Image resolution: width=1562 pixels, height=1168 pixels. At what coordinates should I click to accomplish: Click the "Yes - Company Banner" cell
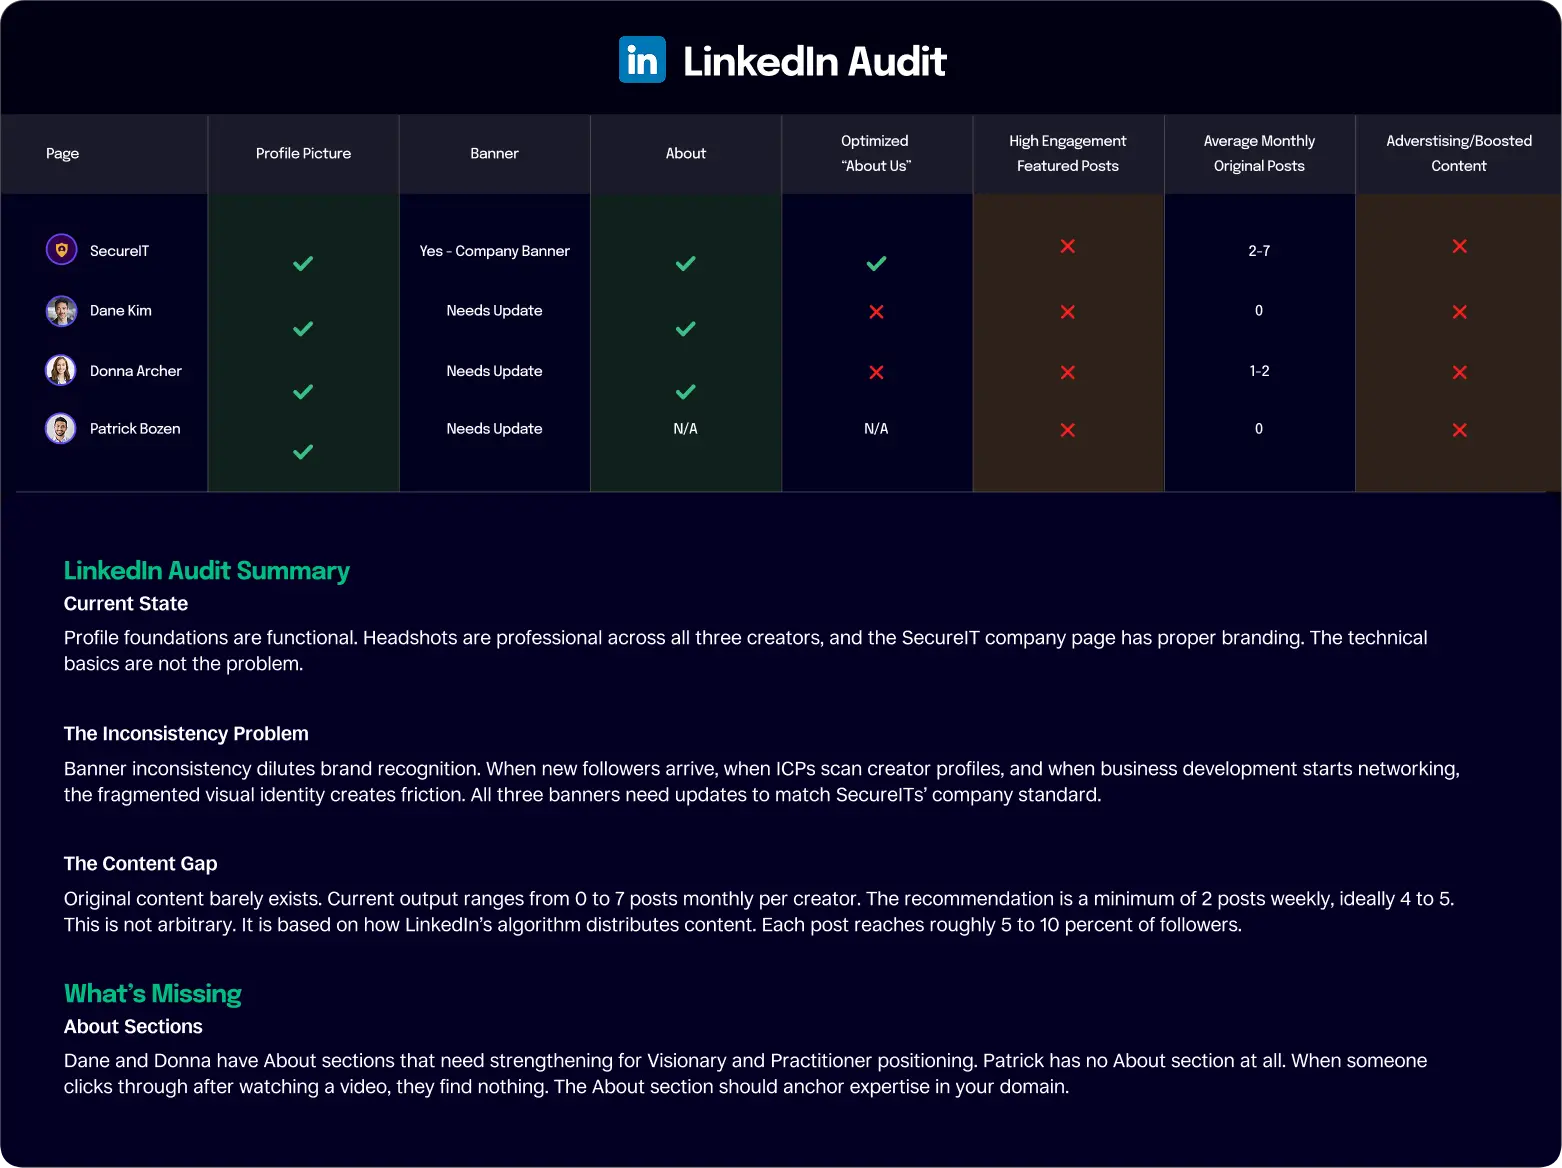point(494,251)
